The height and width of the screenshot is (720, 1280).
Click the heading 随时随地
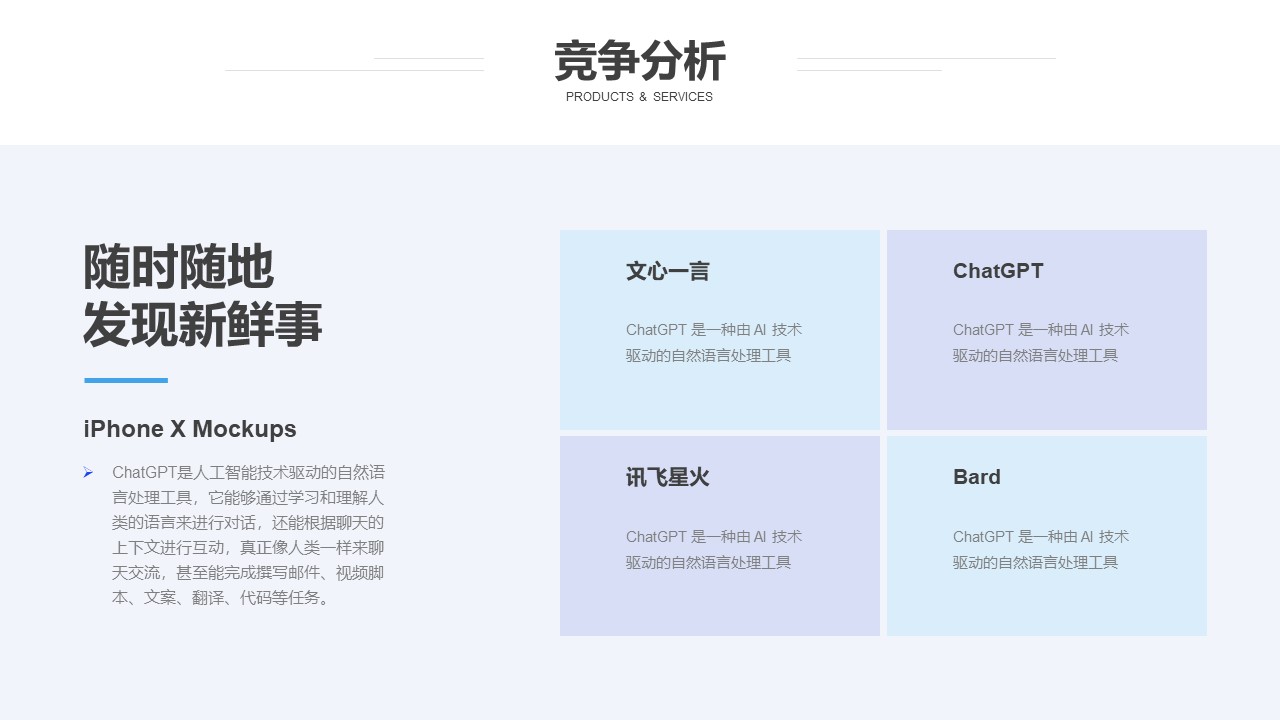tap(178, 267)
